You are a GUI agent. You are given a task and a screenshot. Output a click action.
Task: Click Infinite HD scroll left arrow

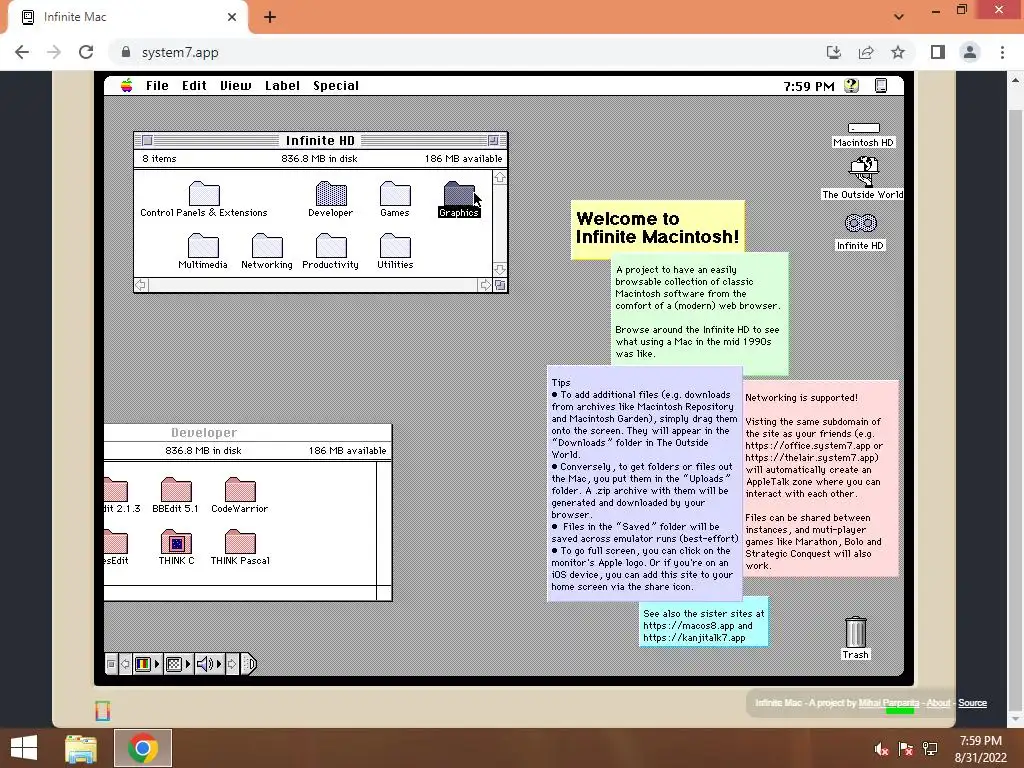pyautogui.click(x=141, y=285)
